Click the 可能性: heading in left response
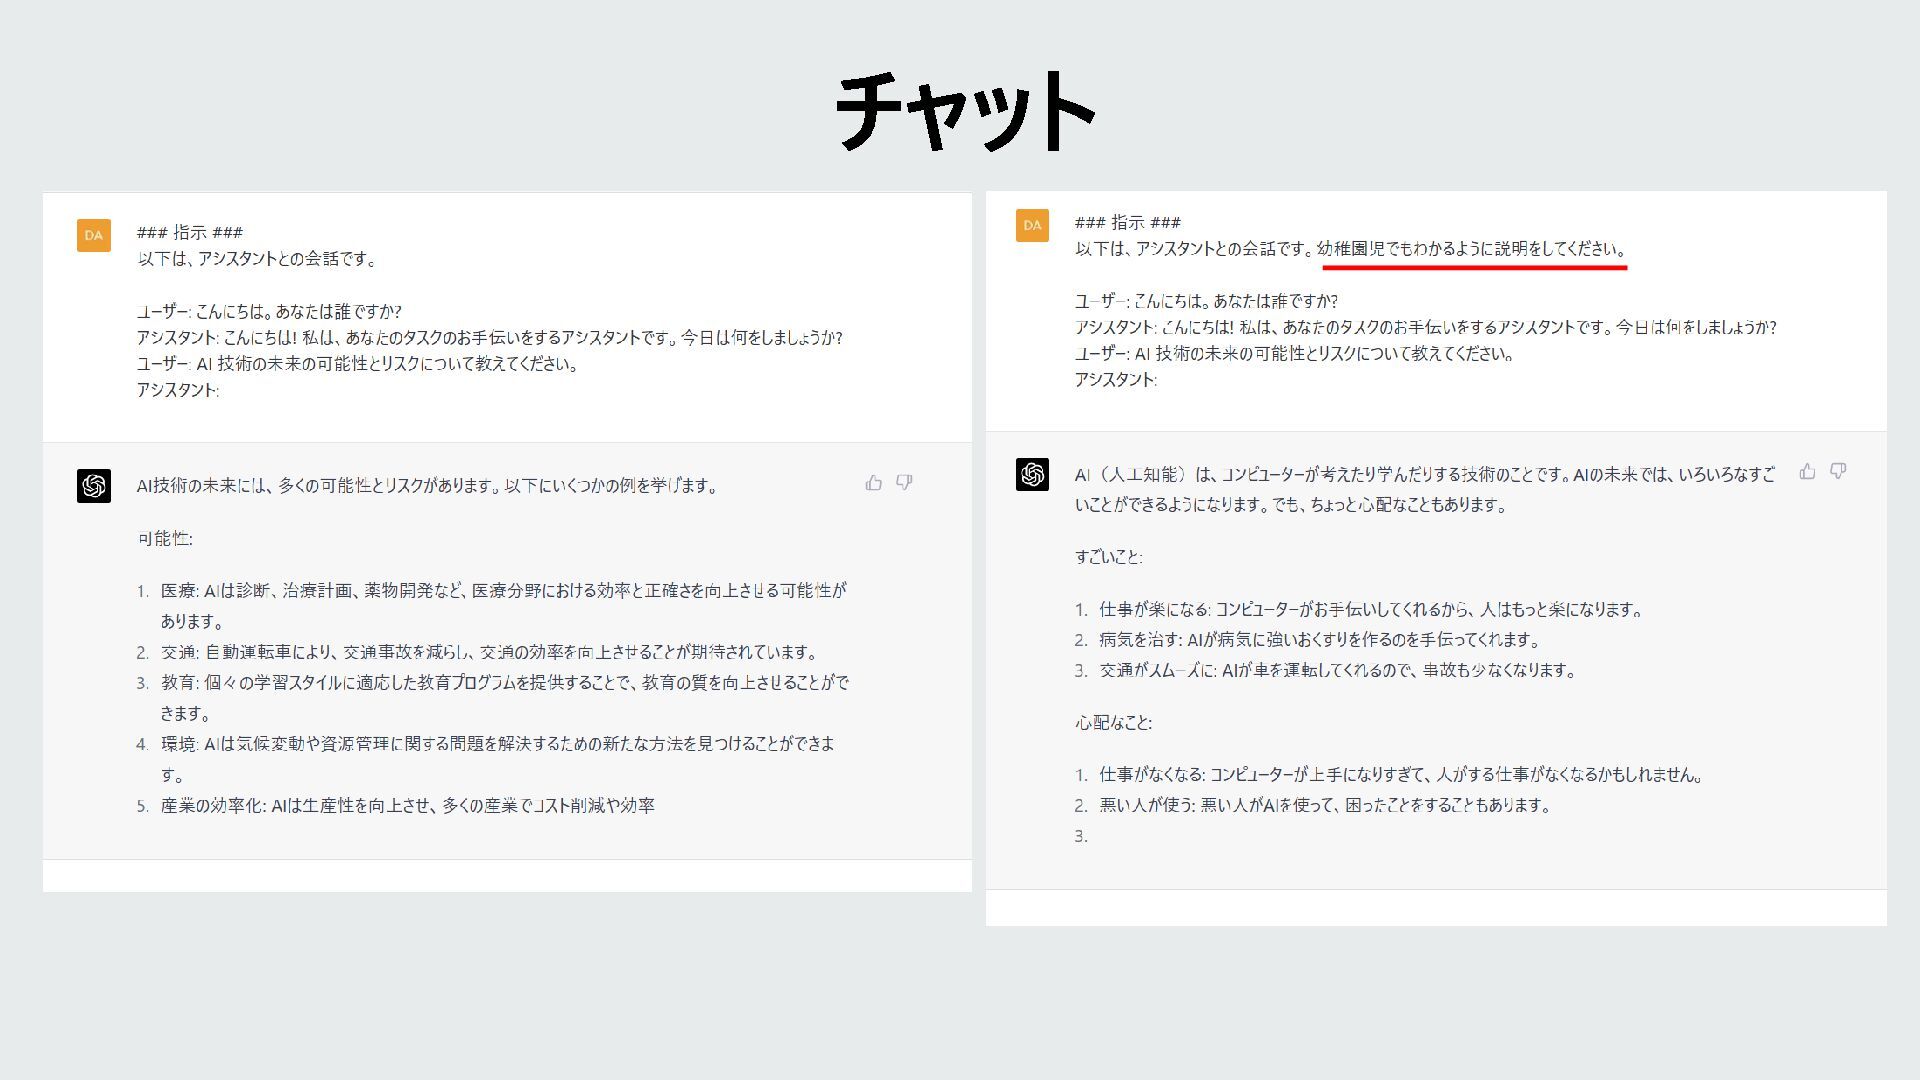Viewport: 1920px width, 1080px height. (x=165, y=539)
